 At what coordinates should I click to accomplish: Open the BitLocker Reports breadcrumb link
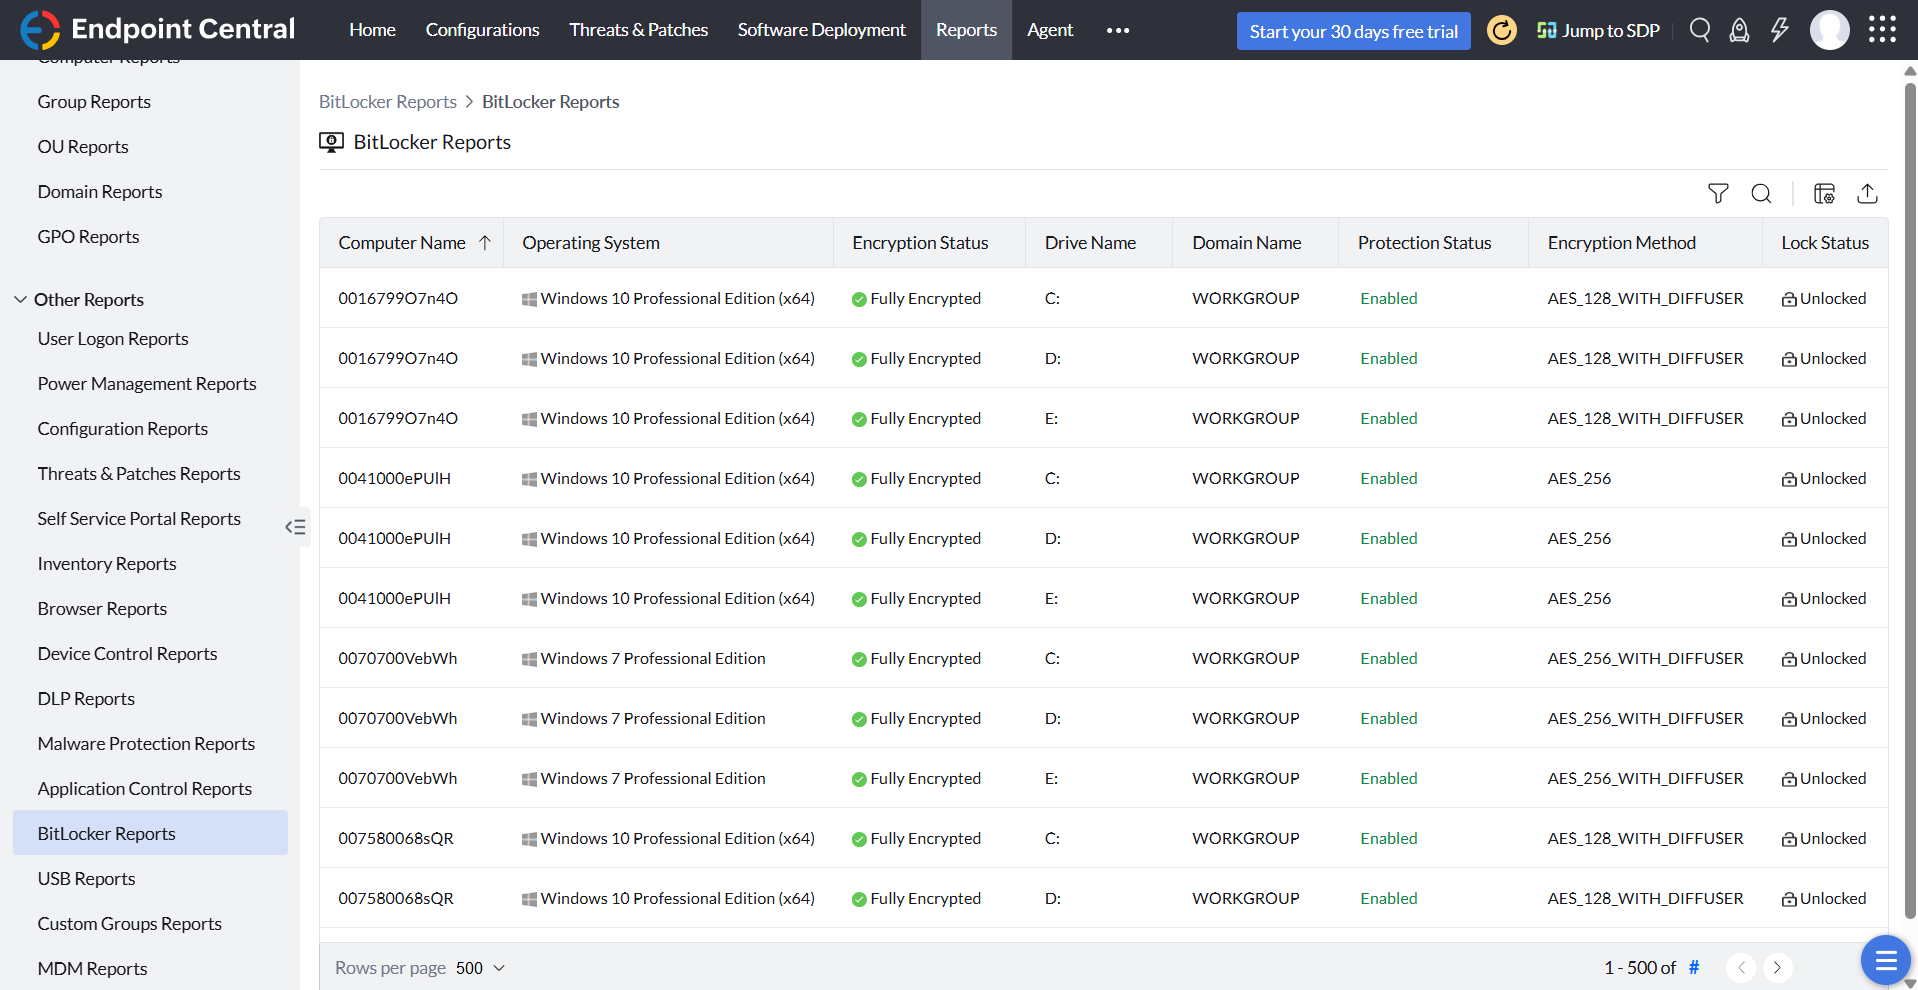click(387, 101)
